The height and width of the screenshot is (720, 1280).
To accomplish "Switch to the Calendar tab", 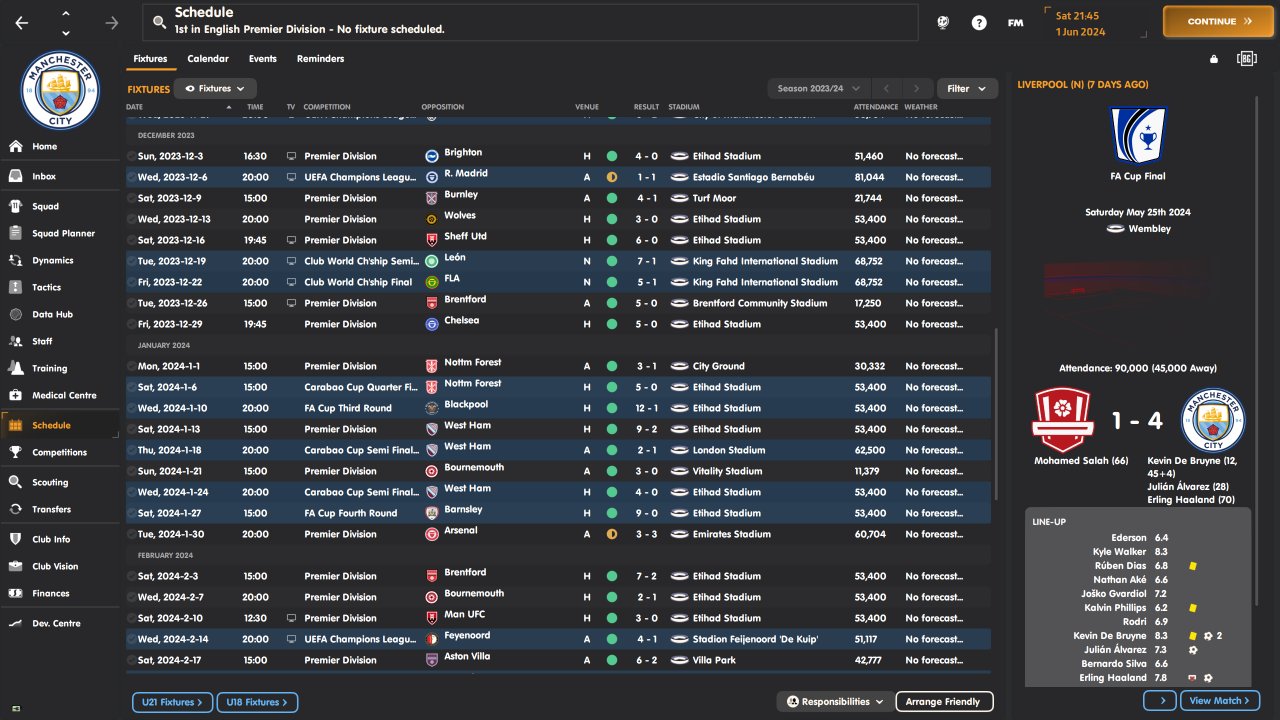I will (208, 59).
